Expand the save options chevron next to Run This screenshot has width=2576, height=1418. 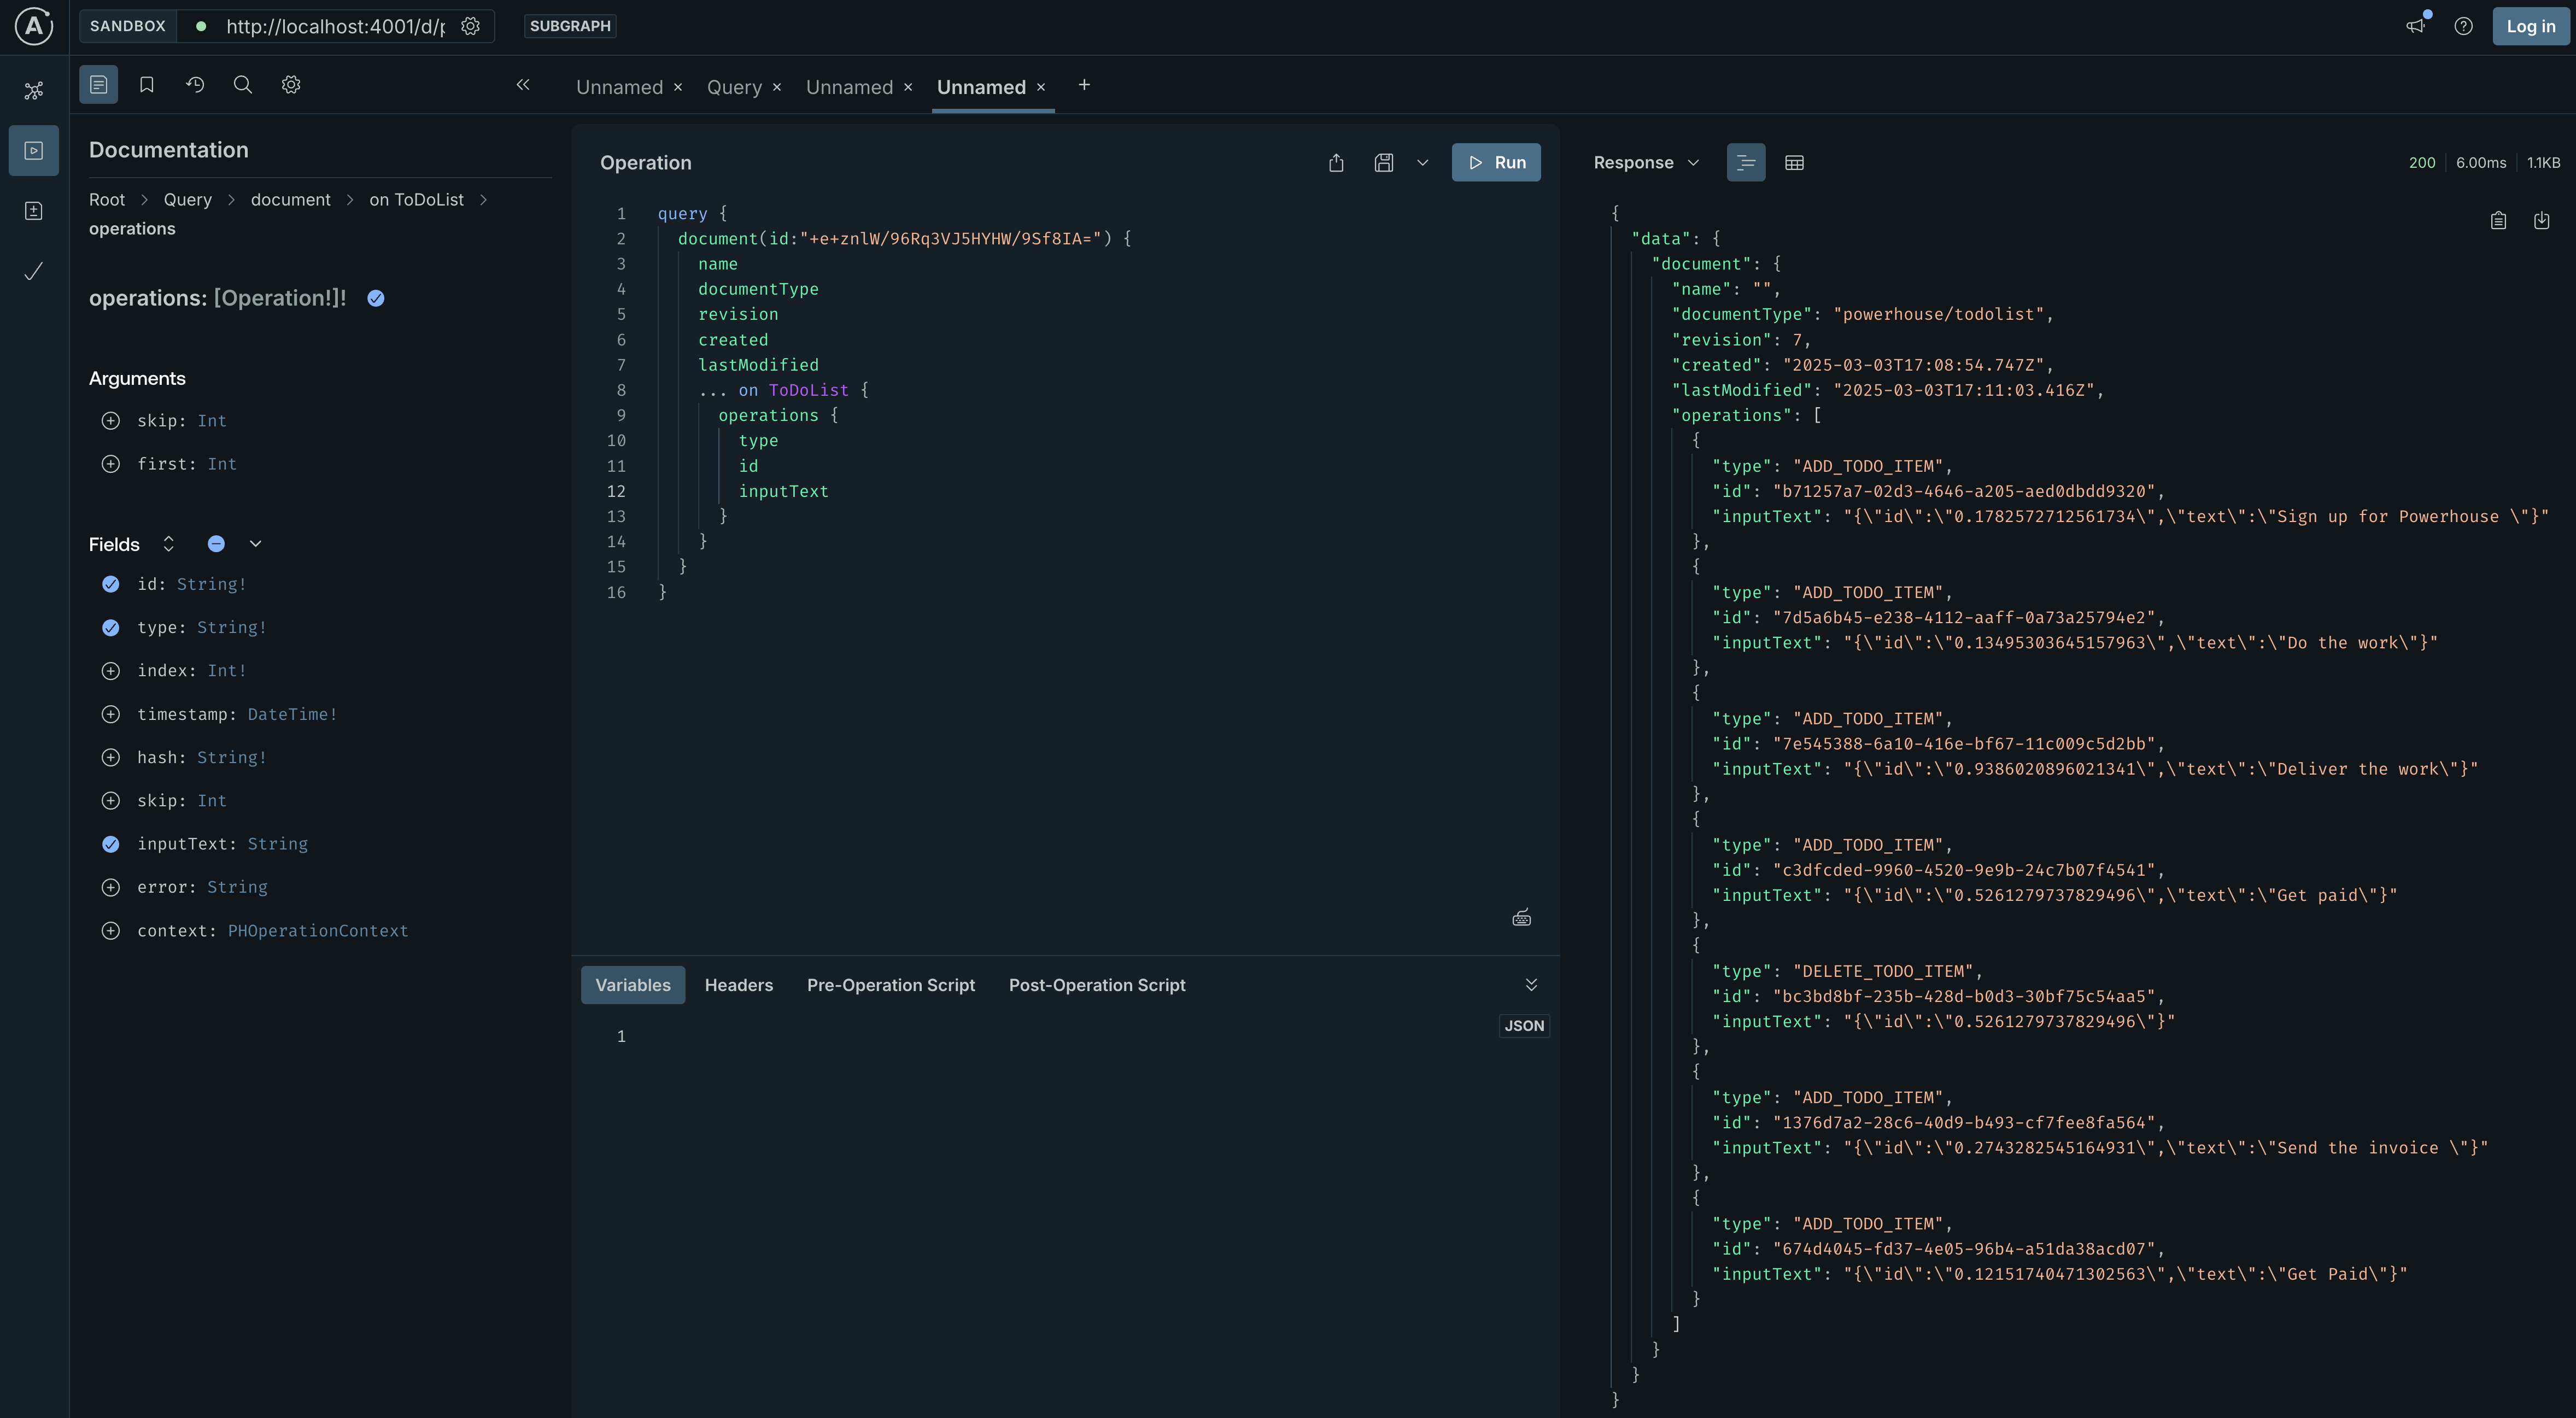pyautogui.click(x=1422, y=162)
